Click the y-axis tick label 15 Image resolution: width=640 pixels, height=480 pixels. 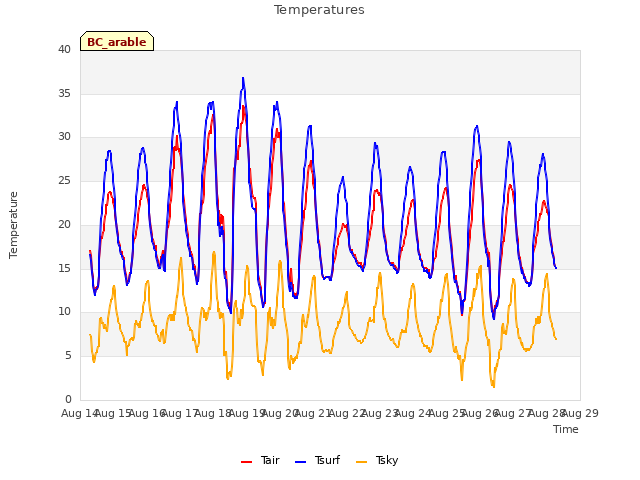(64, 268)
